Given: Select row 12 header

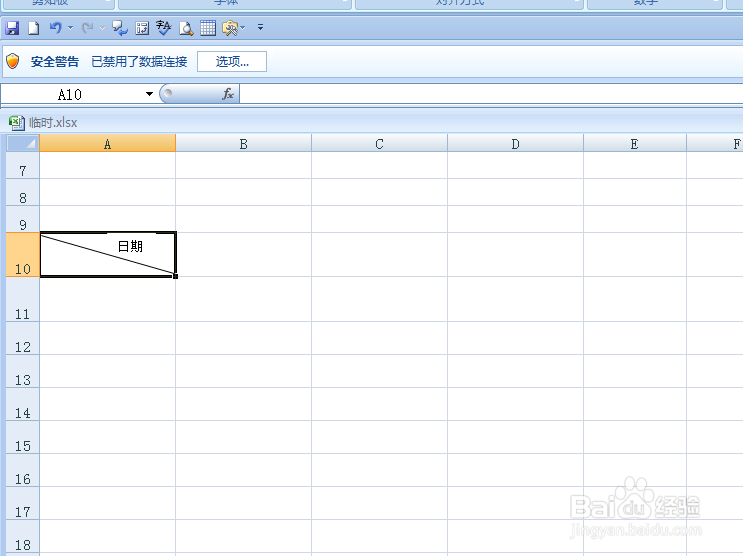Looking at the screenshot, I should 23,338.
